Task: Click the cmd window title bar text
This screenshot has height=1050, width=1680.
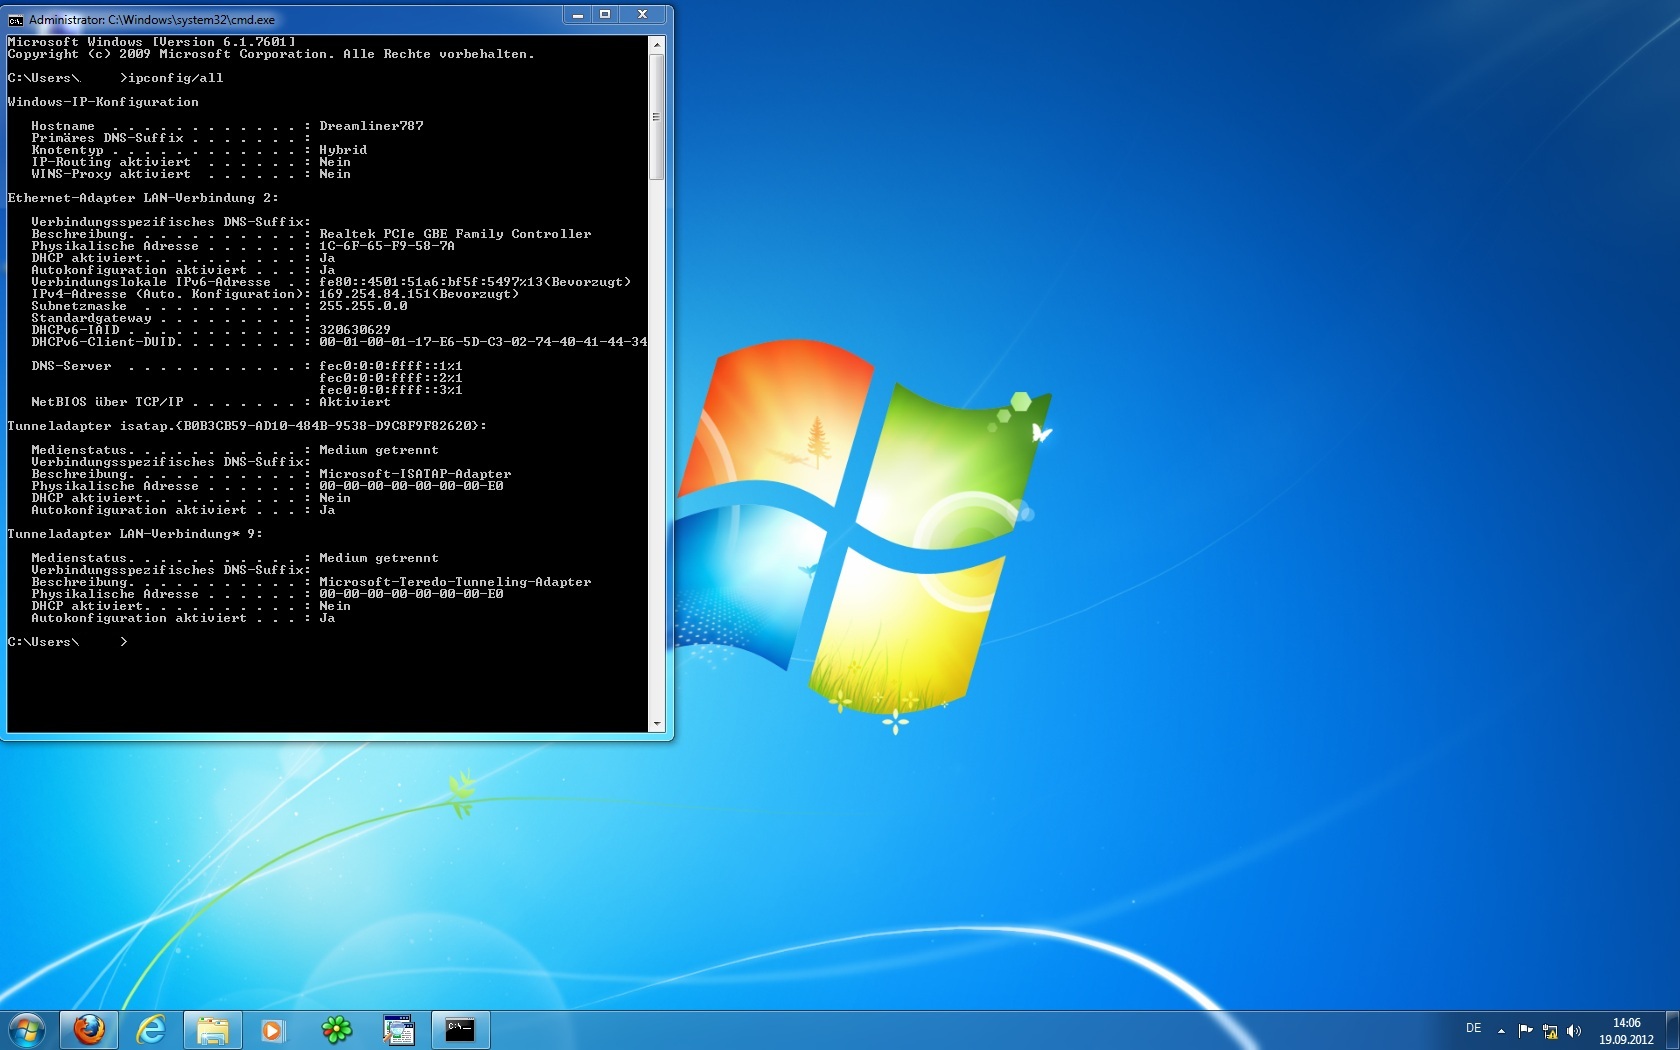Action: point(152,19)
